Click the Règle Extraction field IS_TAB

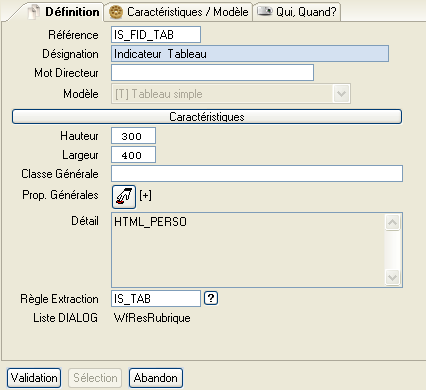point(156,298)
